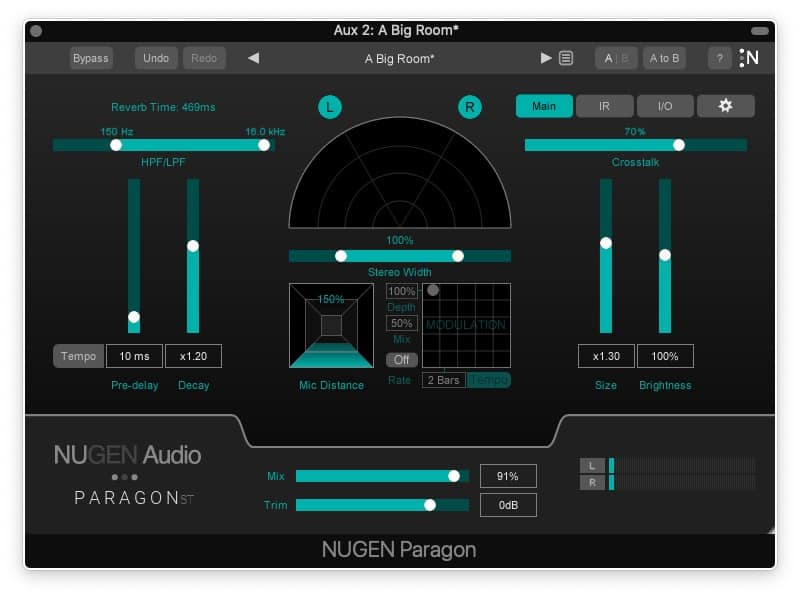Click the Mix slider handle
This screenshot has height=597, width=800.
click(x=454, y=476)
